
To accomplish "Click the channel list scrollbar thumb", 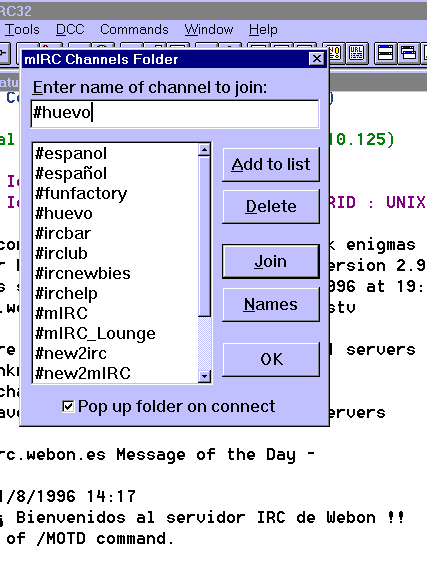I will [x=204, y=237].
